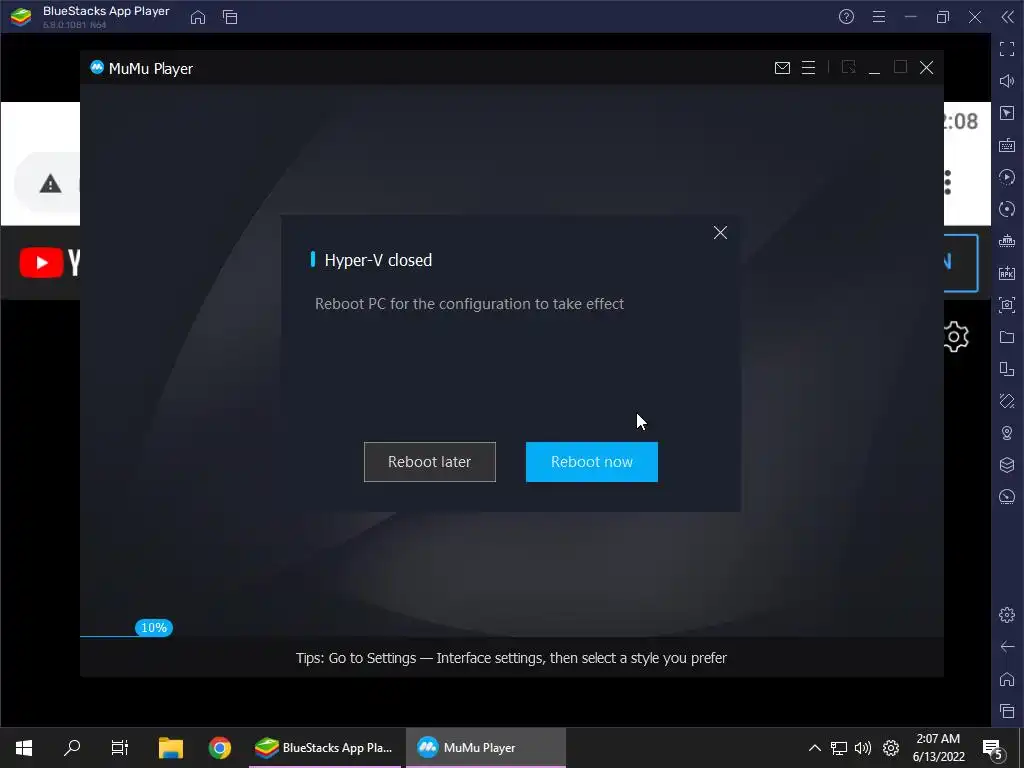Dismiss the Hyper-V closed dialog
The height and width of the screenshot is (768, 1024).
coord(720,232)
